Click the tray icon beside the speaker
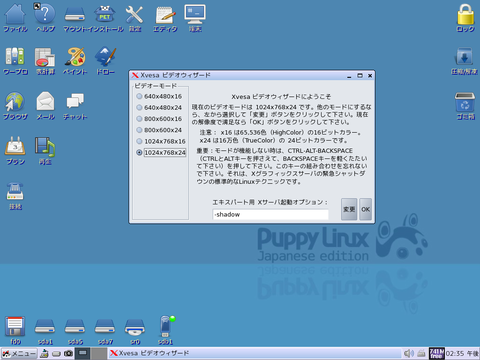 (x=421, y=353)
